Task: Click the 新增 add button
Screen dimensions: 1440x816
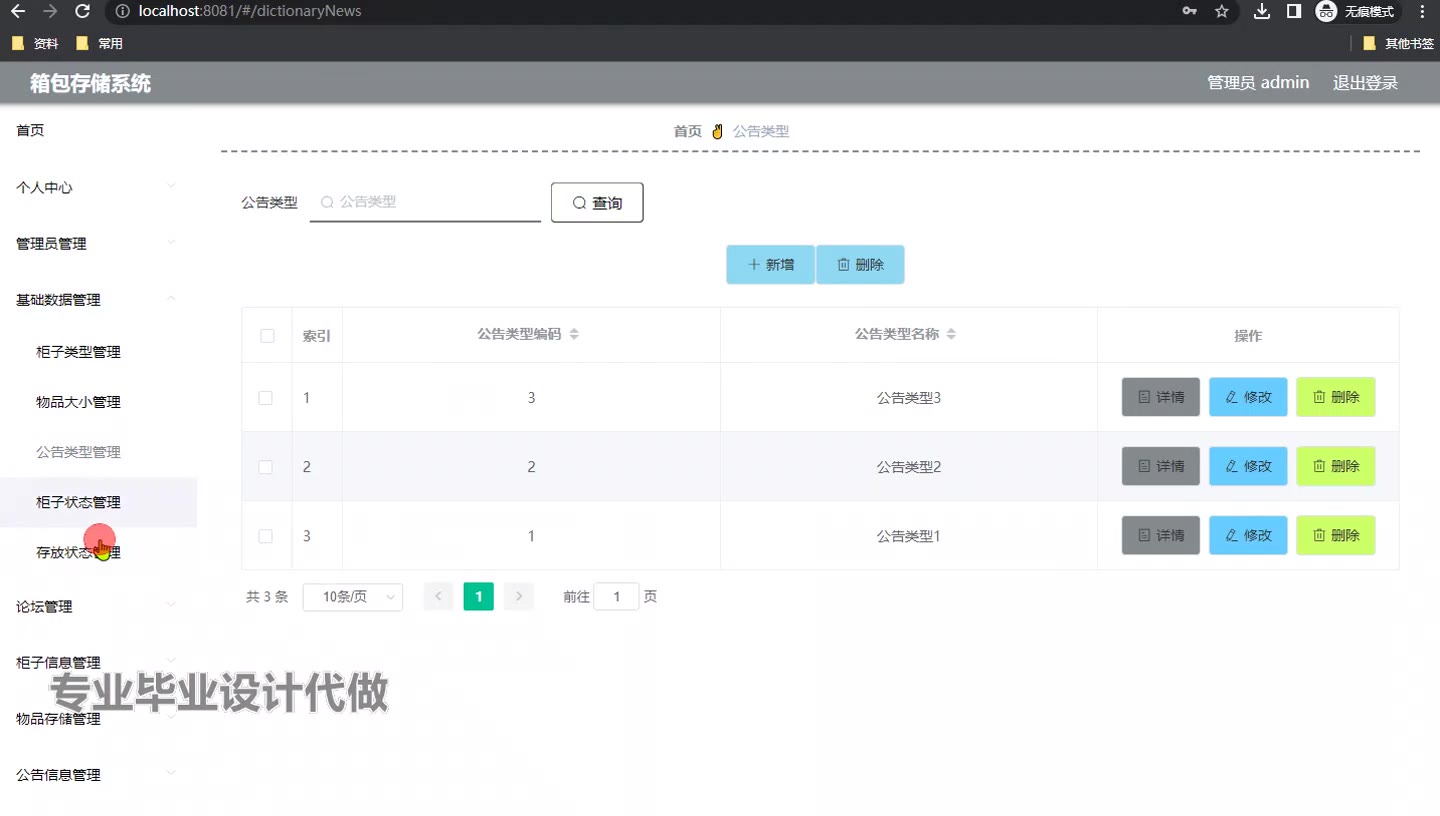Action: [770, 265]
